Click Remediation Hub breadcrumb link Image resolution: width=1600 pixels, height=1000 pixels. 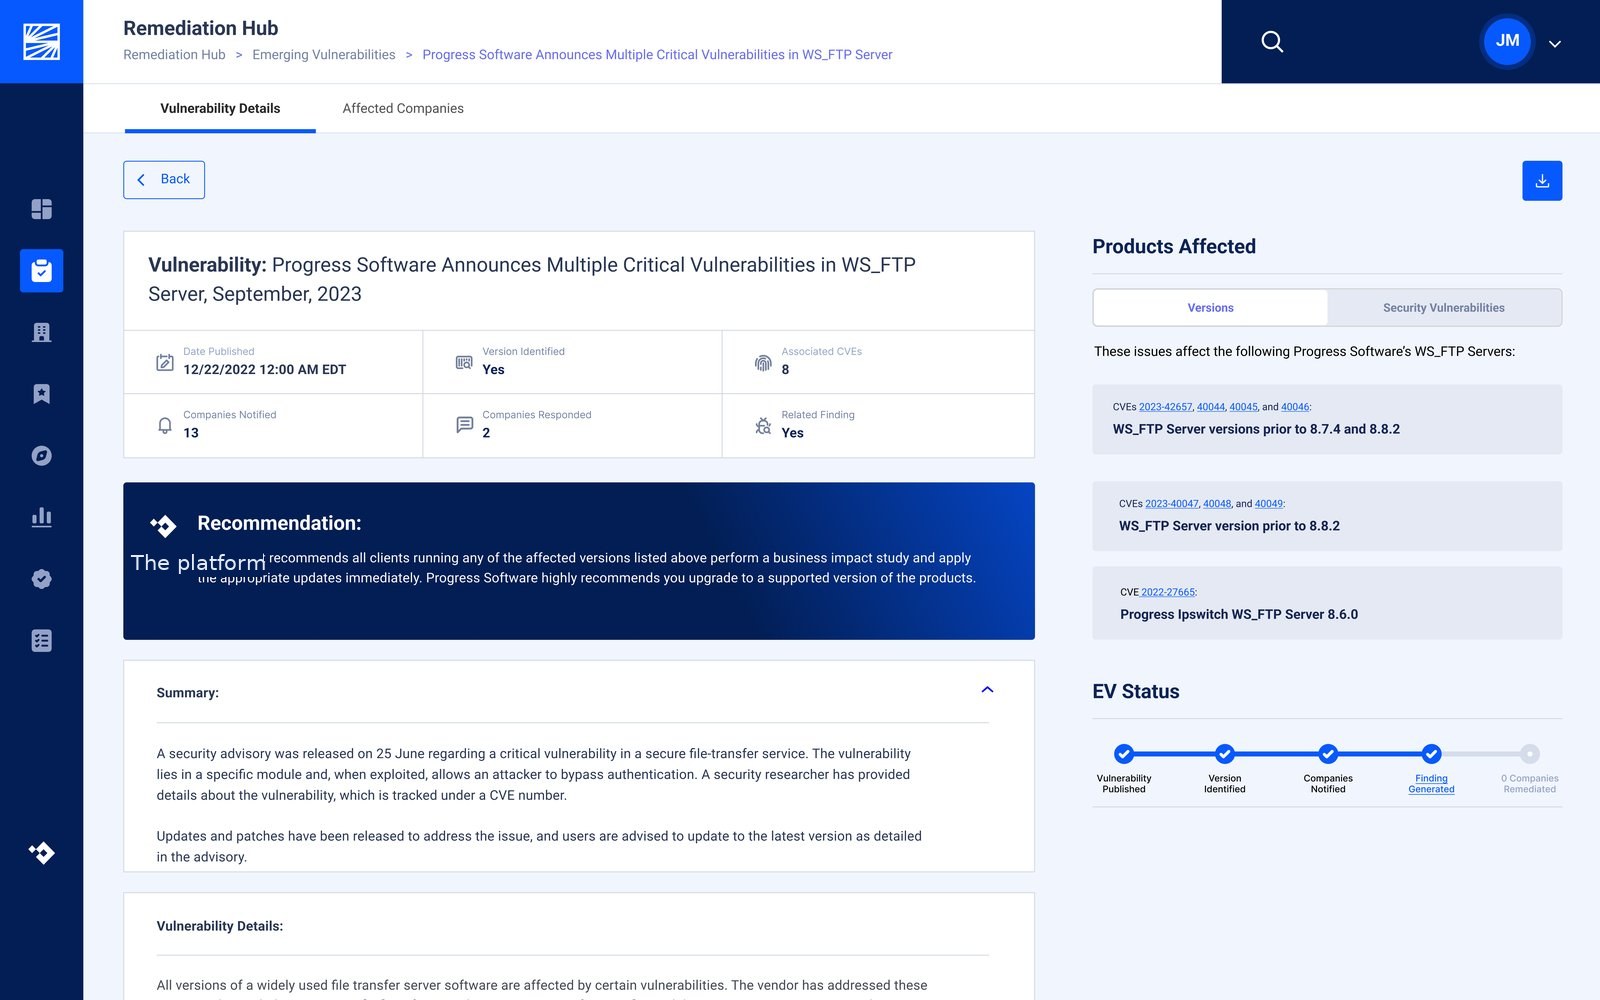[x=174, y=55]
